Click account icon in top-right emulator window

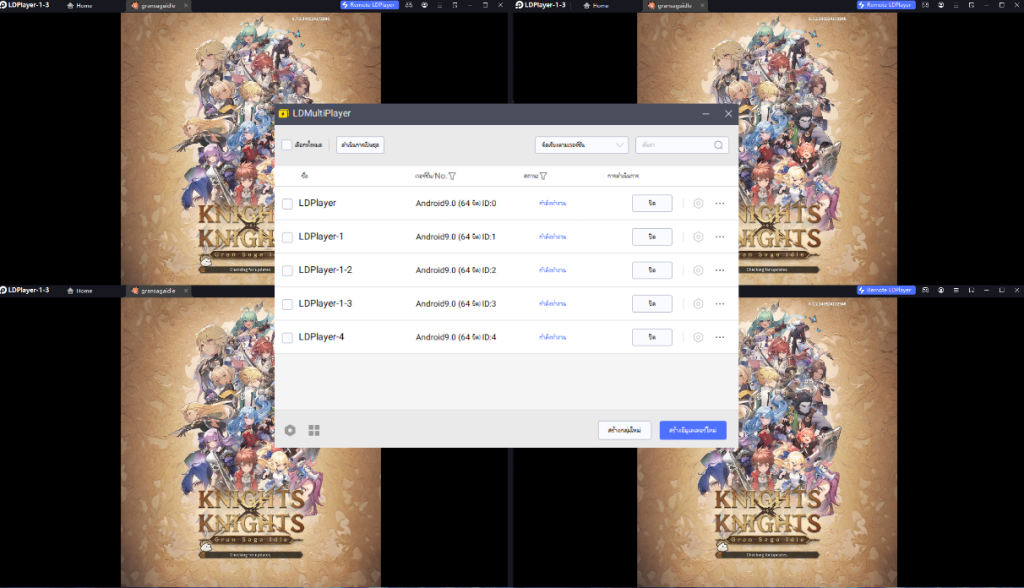tap(941, 5)
